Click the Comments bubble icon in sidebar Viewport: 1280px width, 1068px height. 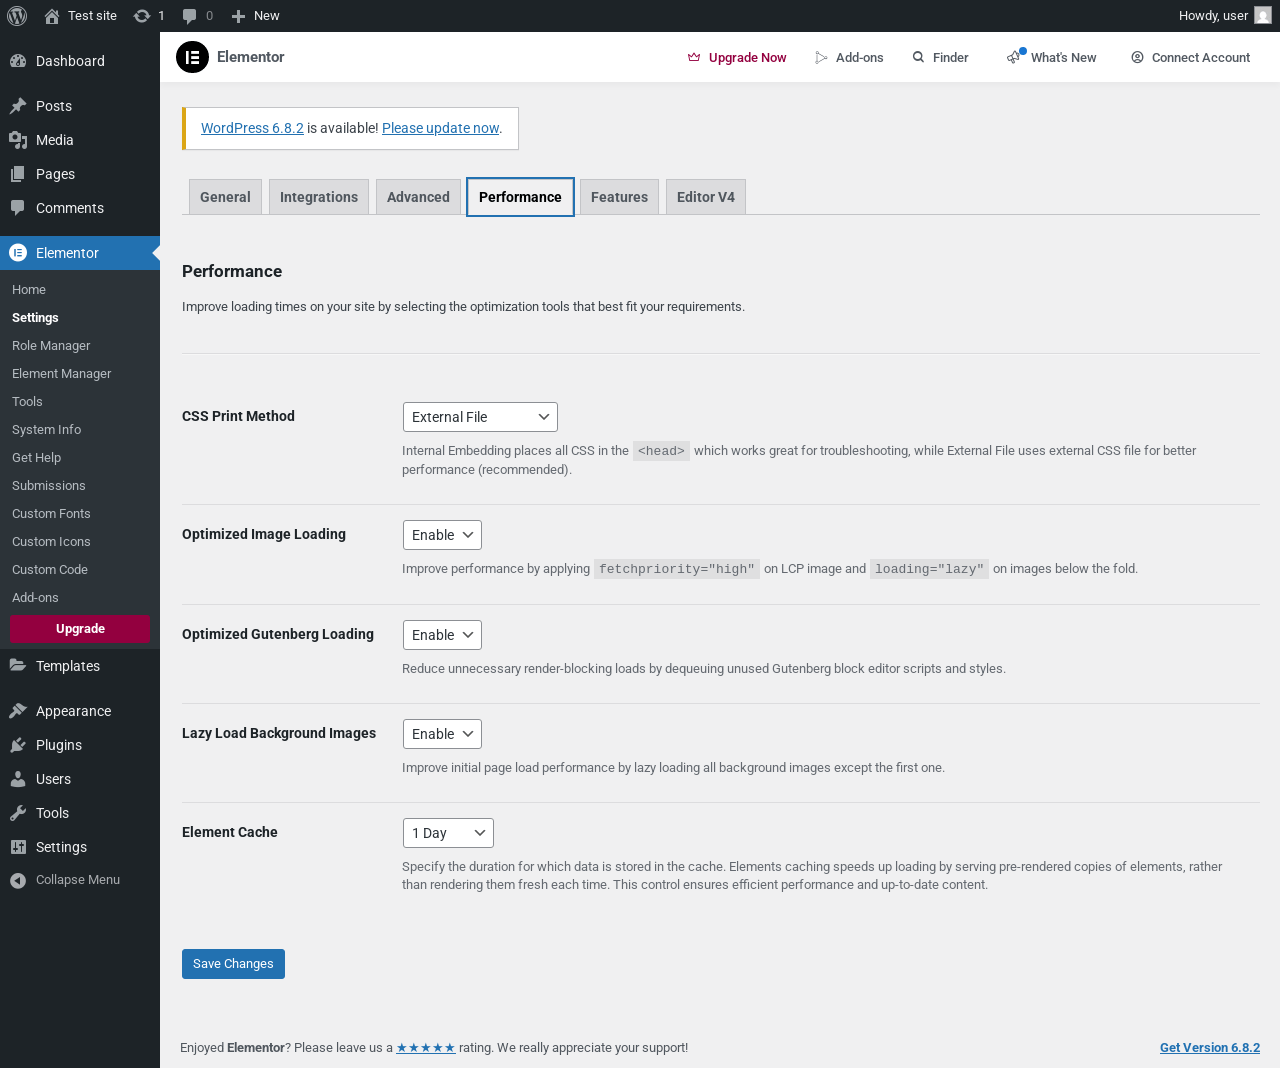(18, 208)
